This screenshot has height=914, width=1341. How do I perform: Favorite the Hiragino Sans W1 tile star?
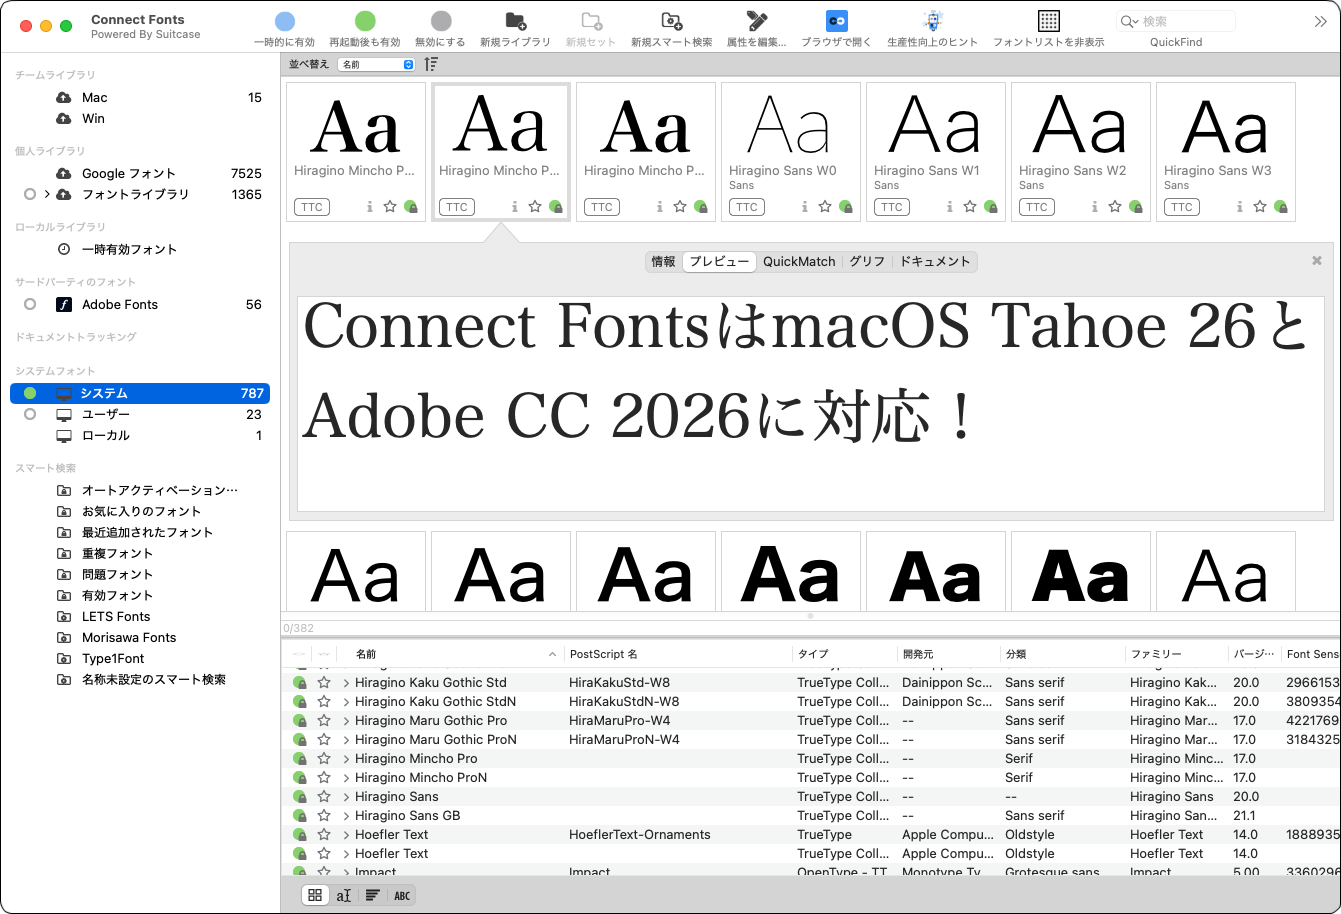click(970, 207)
